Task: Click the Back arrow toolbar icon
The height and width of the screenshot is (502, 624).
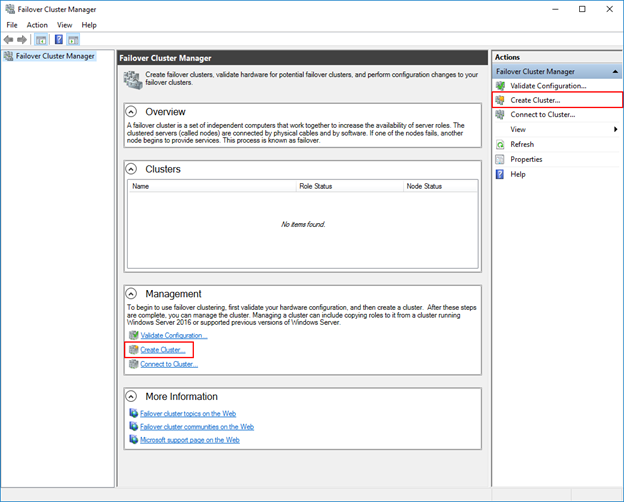Action: click(8, 39)
